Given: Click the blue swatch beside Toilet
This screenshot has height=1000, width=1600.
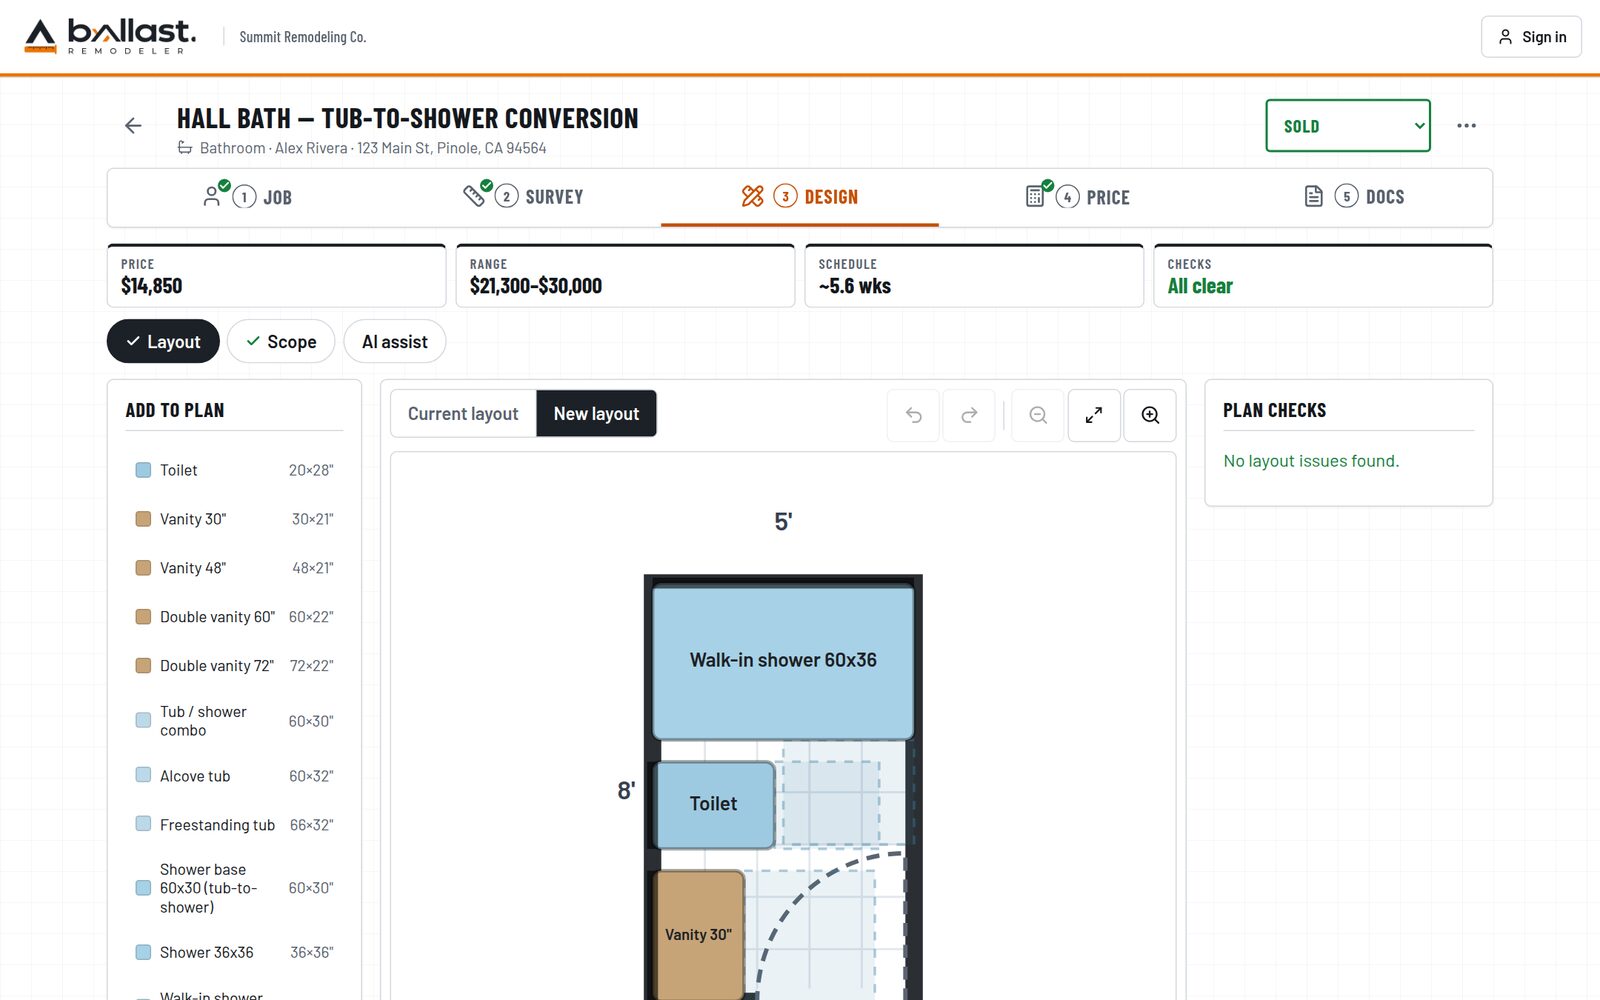Looking at the screenshot, I should tap(143, 470).
